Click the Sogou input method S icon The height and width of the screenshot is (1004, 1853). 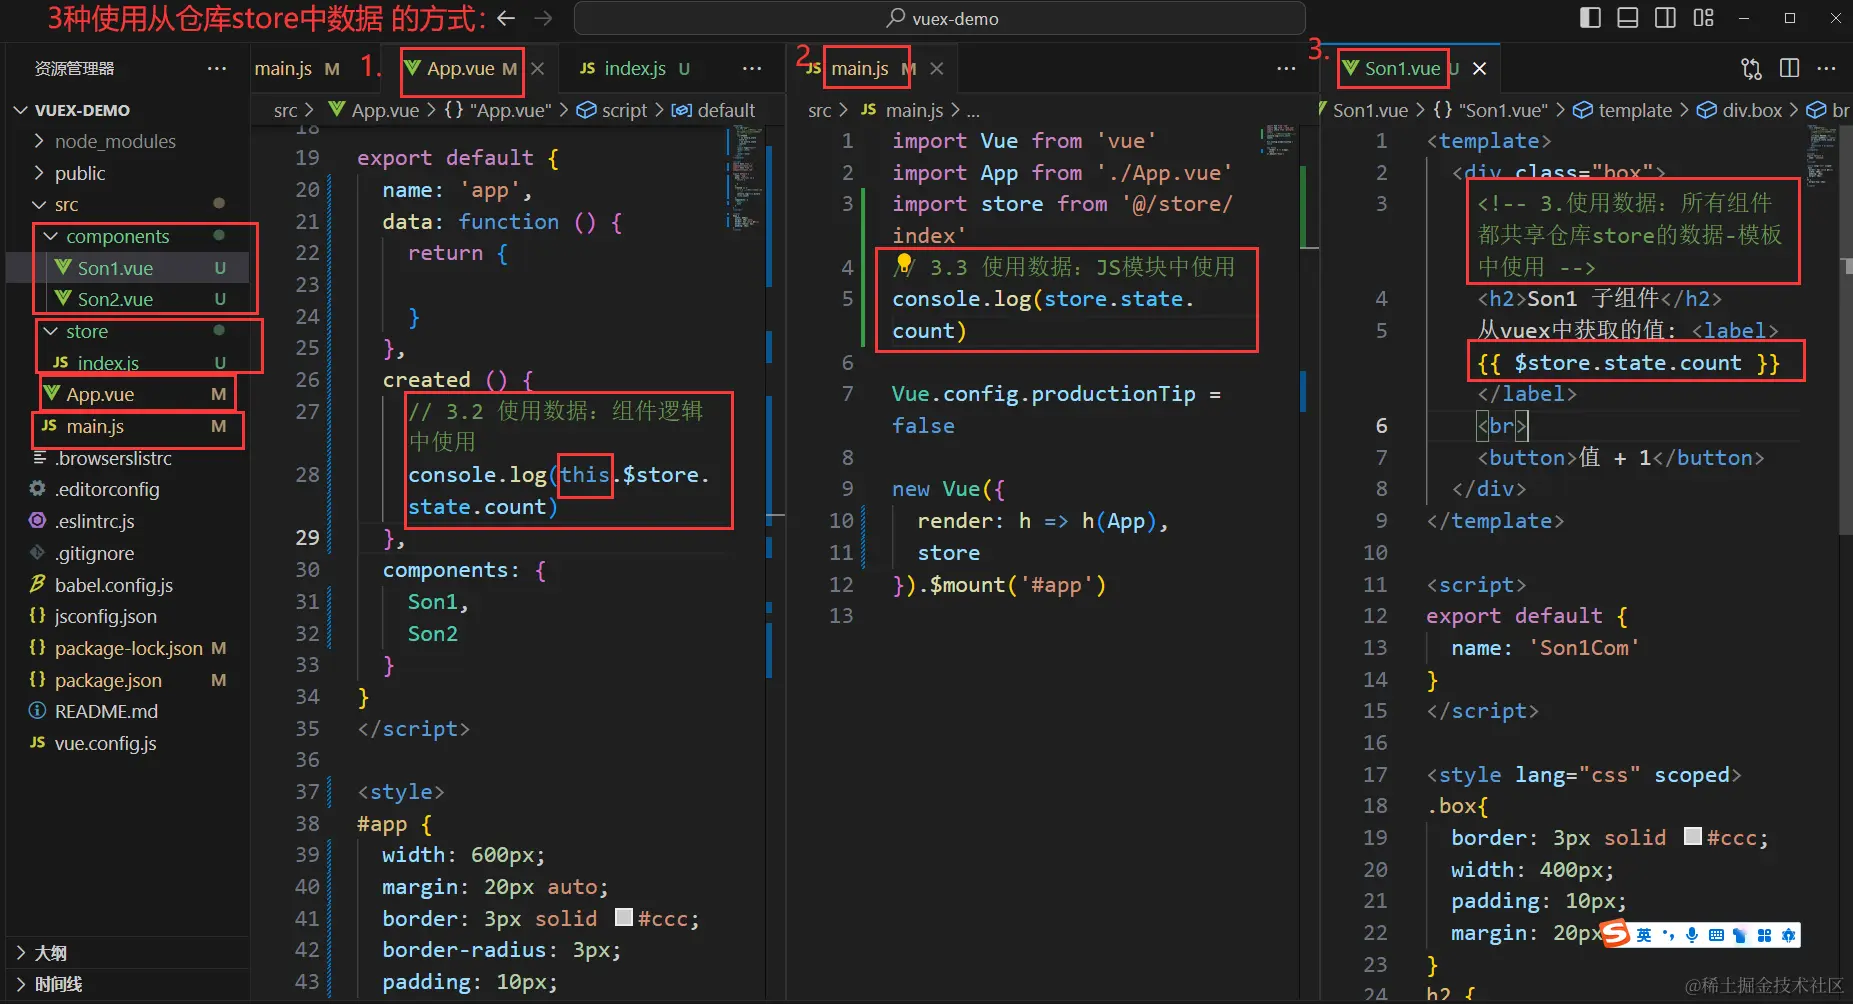point(1615,934)
